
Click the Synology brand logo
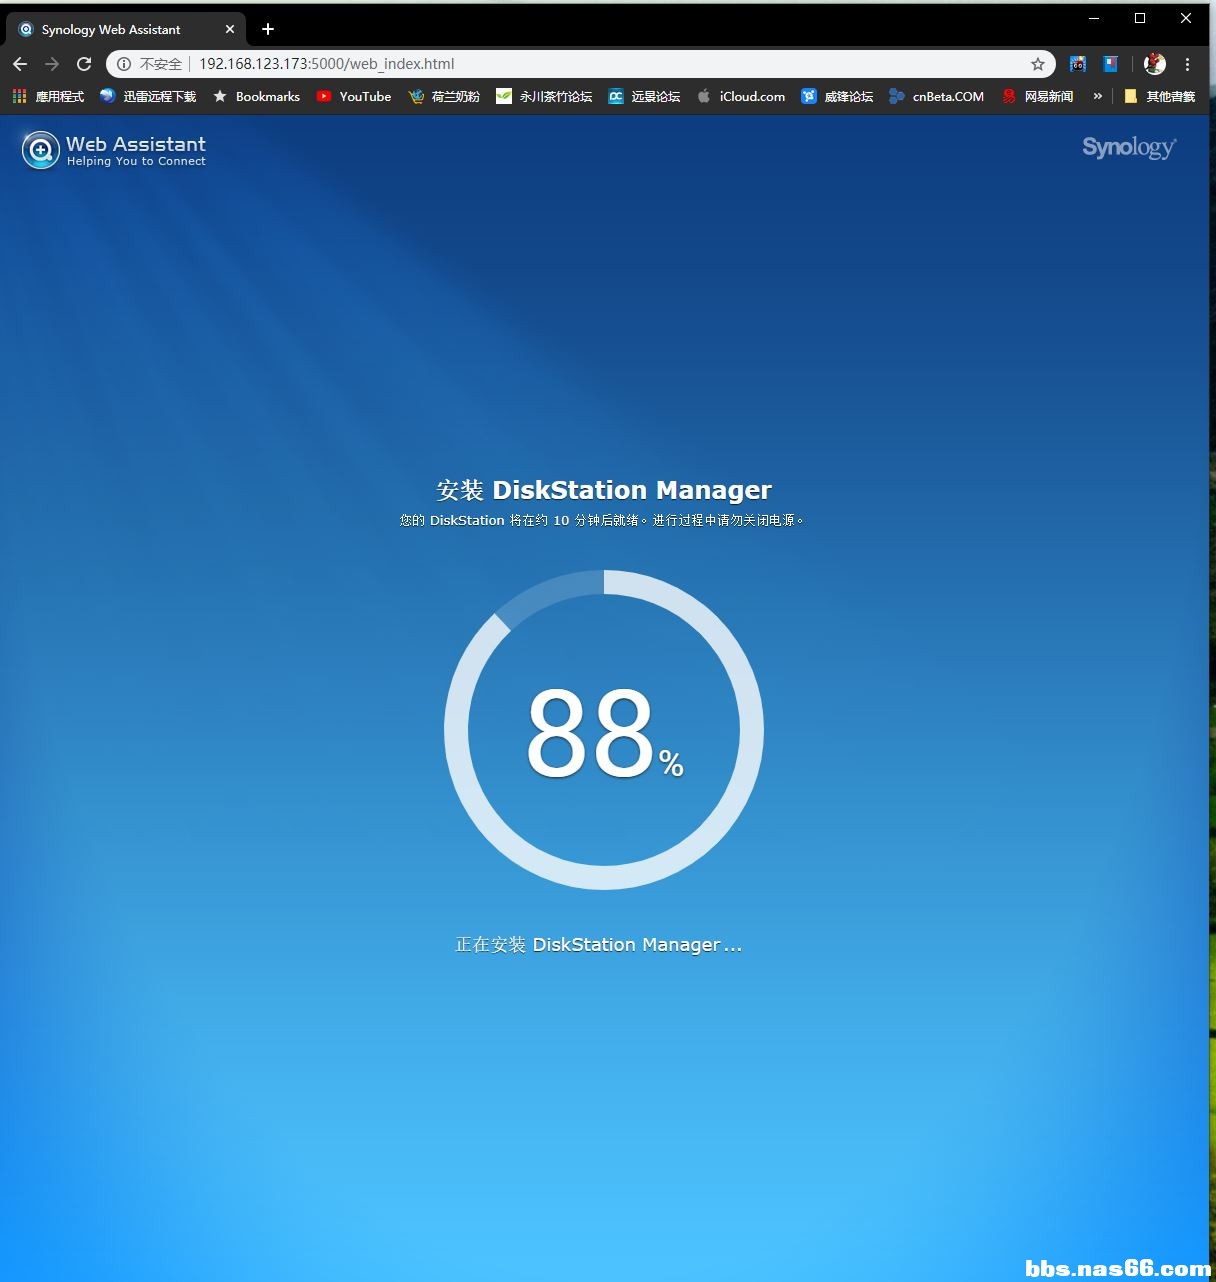(1129, 148)
